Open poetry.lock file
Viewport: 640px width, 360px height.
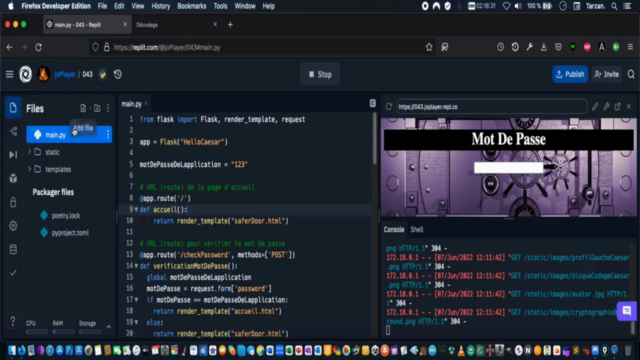point(66,216)
